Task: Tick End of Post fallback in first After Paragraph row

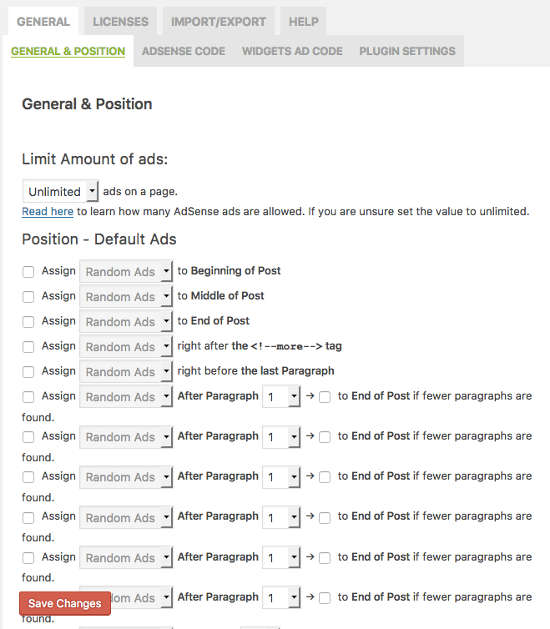Action: coord(325,397)
